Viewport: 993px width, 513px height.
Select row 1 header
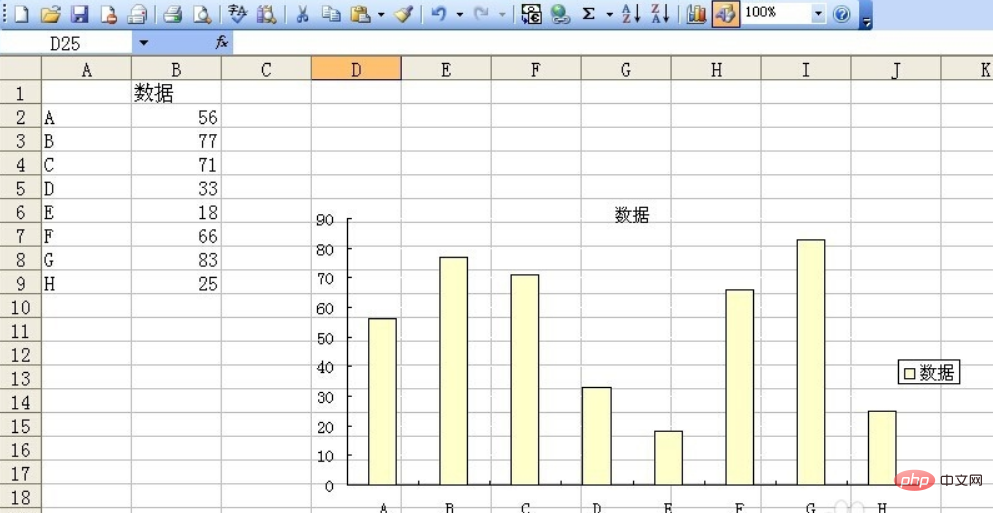(x=21, y=92)
